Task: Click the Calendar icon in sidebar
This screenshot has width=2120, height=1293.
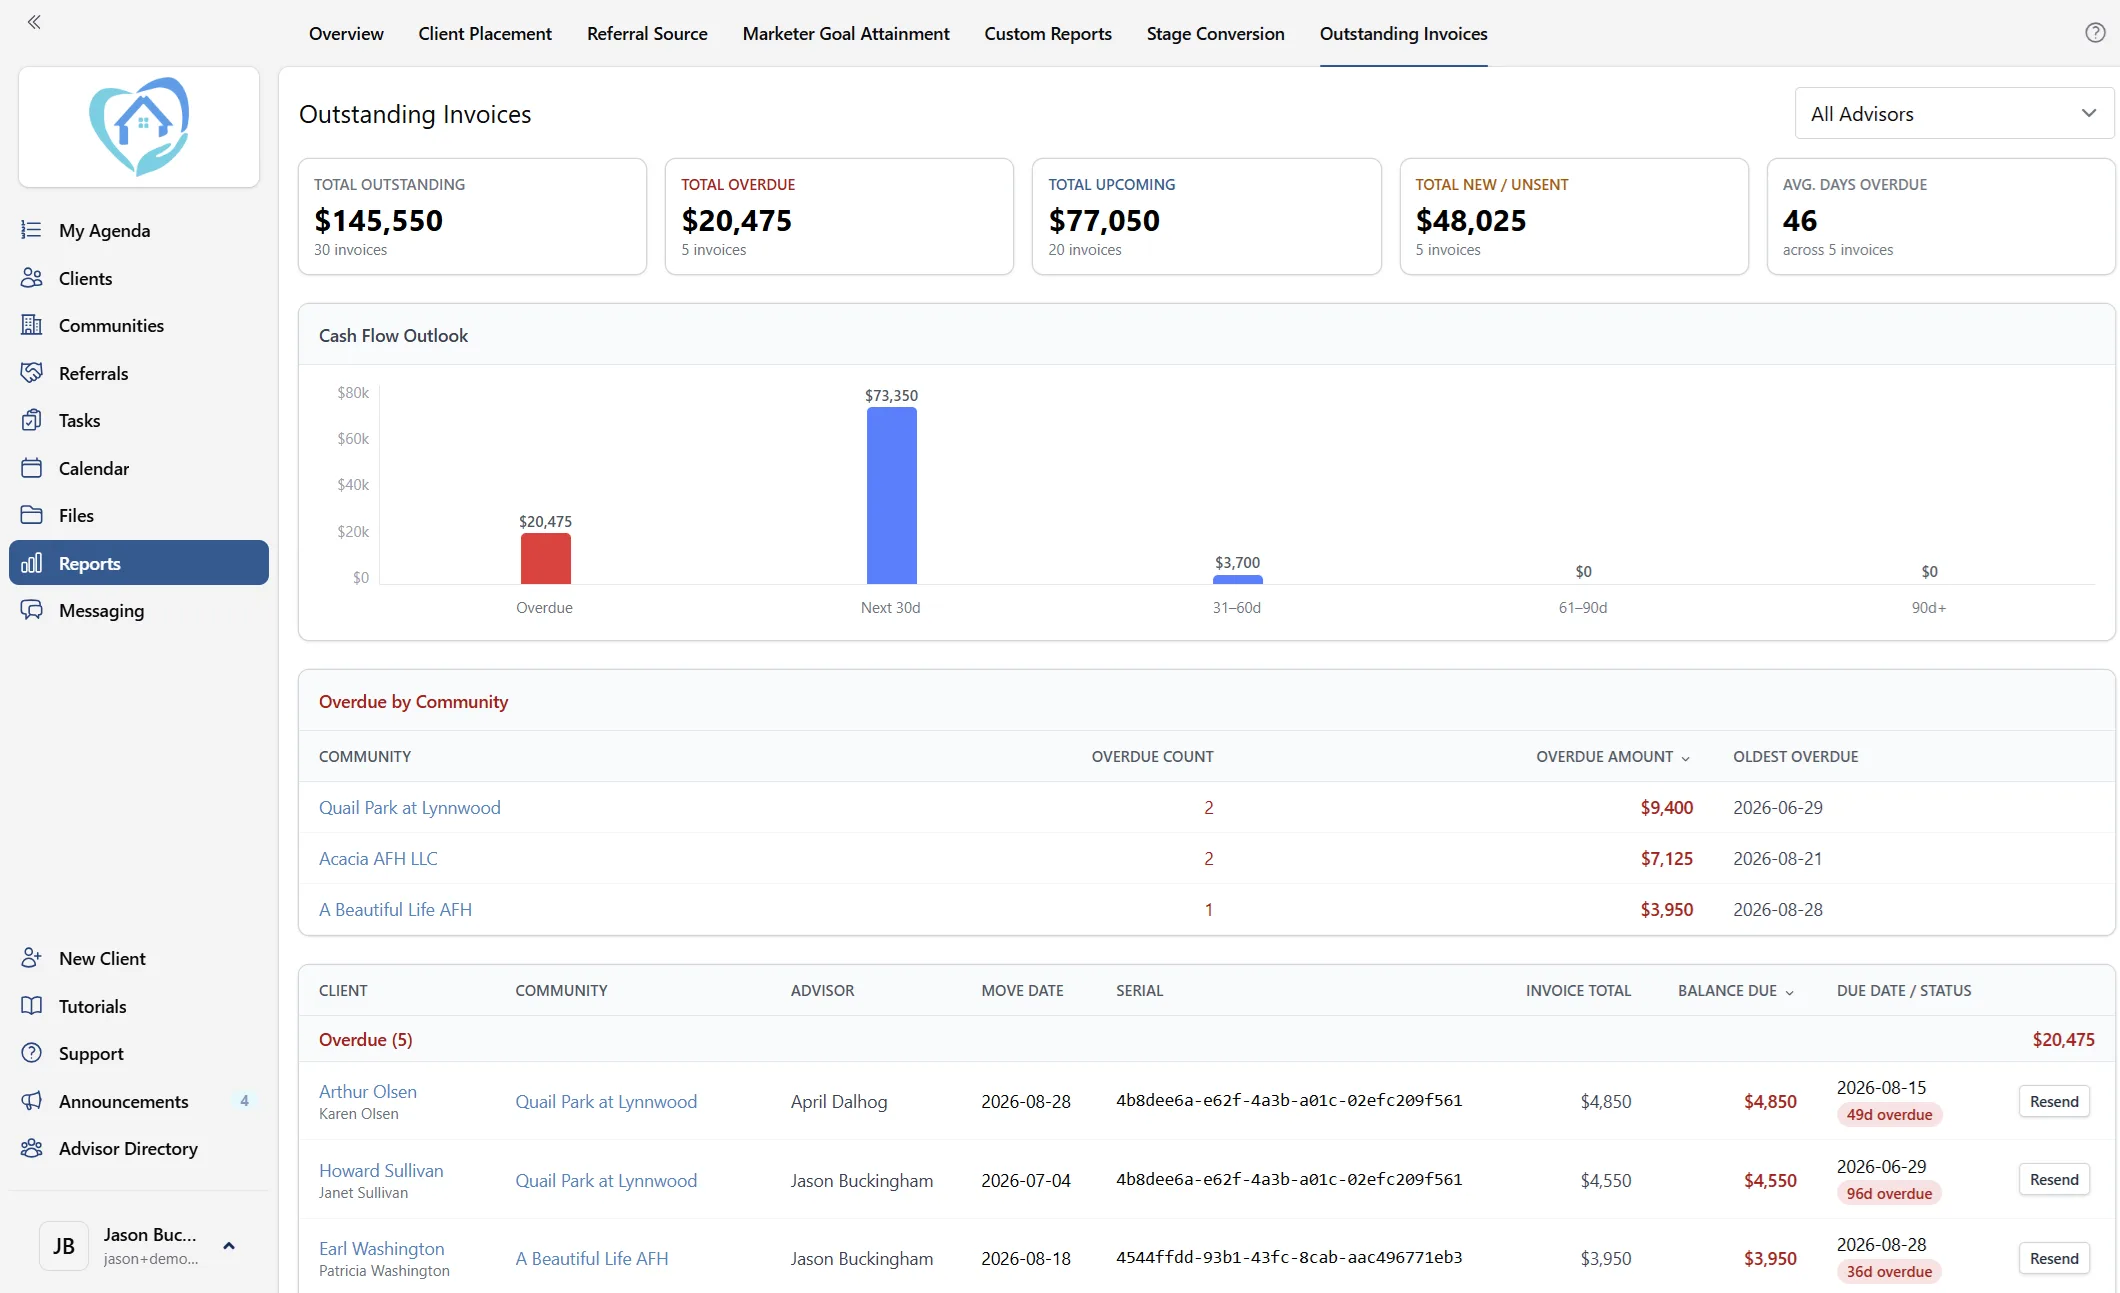Action: [32, 468]
